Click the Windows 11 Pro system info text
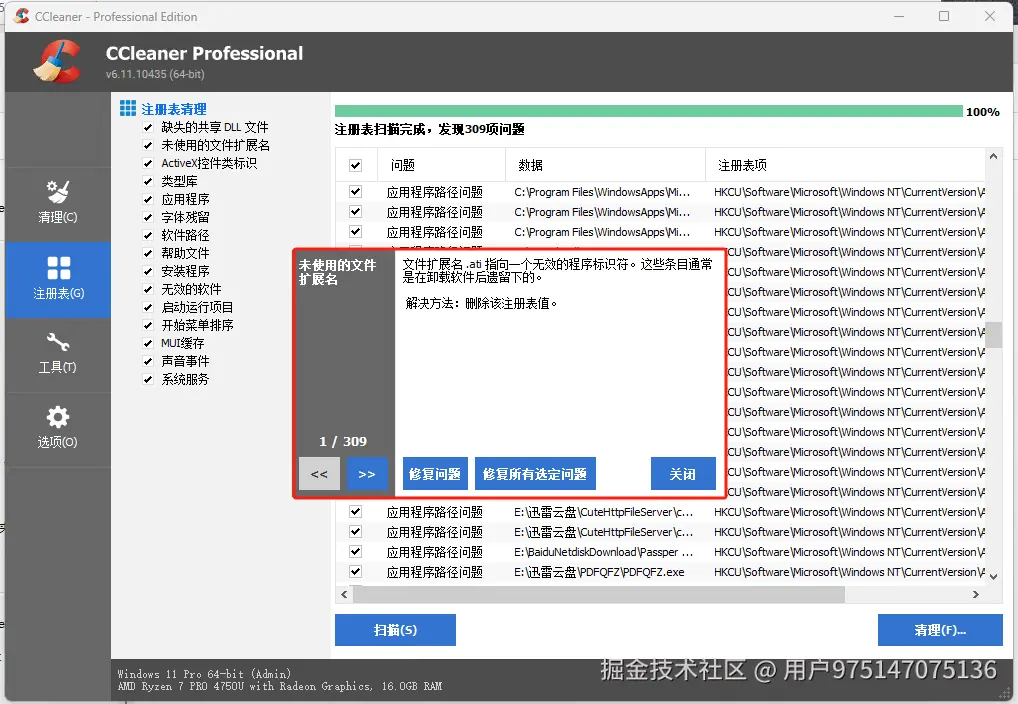The width and height of the screenshot is (1018, 704). tap(205, 674)
